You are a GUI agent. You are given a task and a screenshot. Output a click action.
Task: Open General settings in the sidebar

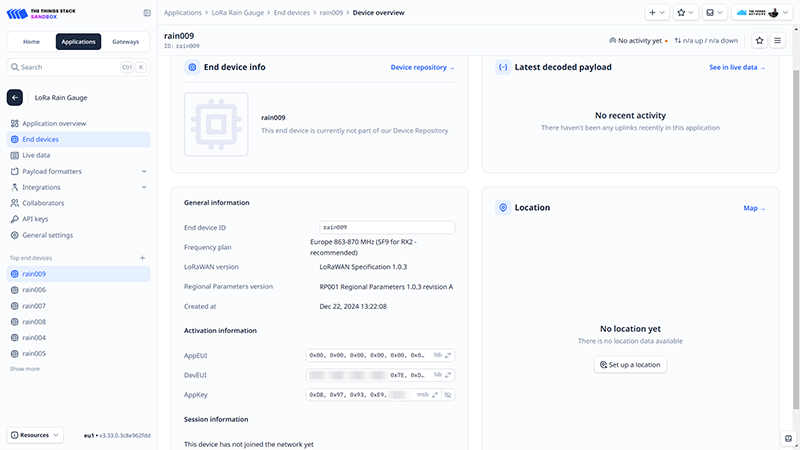(78, 235)
